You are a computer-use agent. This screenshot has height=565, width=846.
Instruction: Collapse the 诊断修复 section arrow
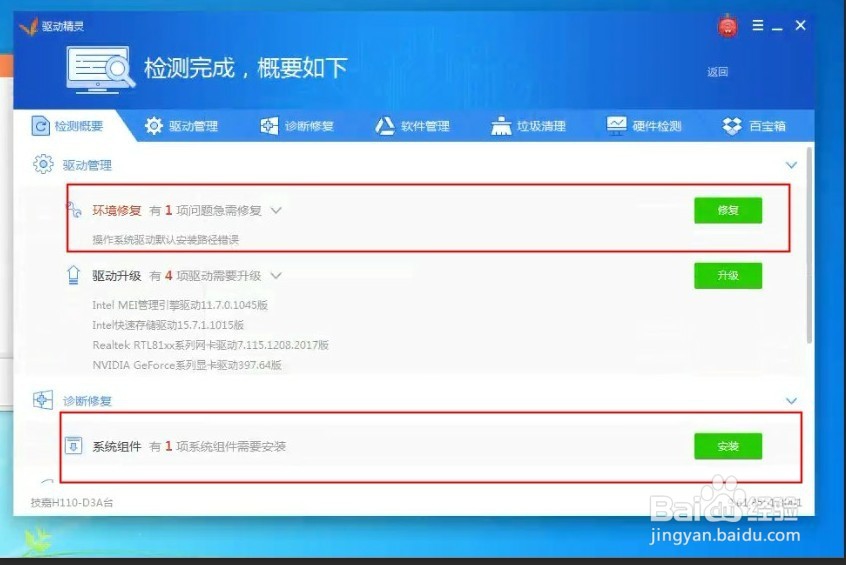click(791, 401)
